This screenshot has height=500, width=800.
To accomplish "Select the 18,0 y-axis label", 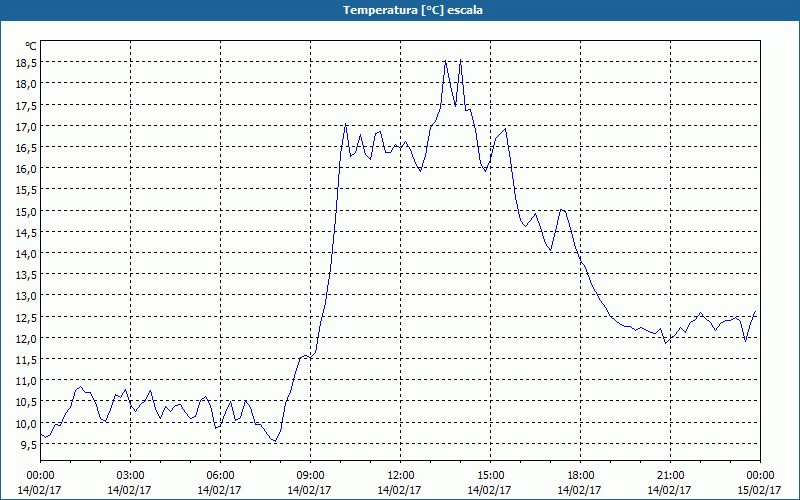I will point(26,84).
